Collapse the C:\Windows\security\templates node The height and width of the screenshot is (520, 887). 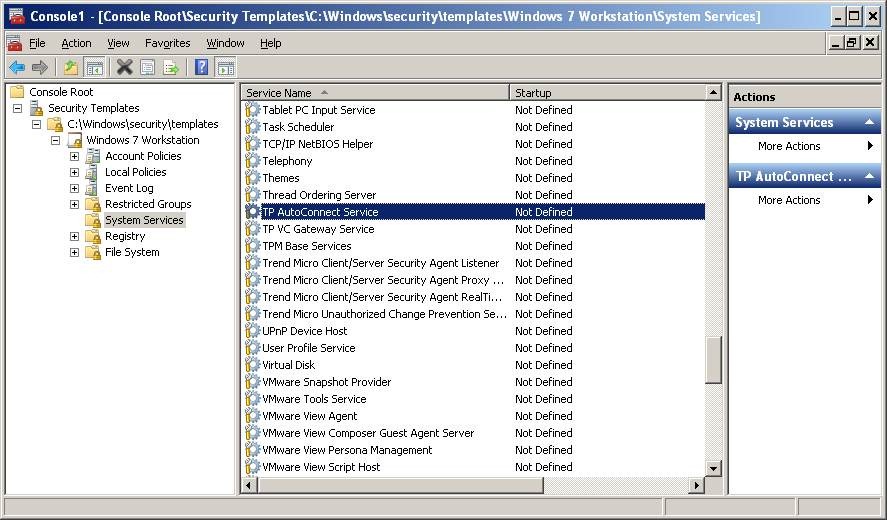[37, 124]
